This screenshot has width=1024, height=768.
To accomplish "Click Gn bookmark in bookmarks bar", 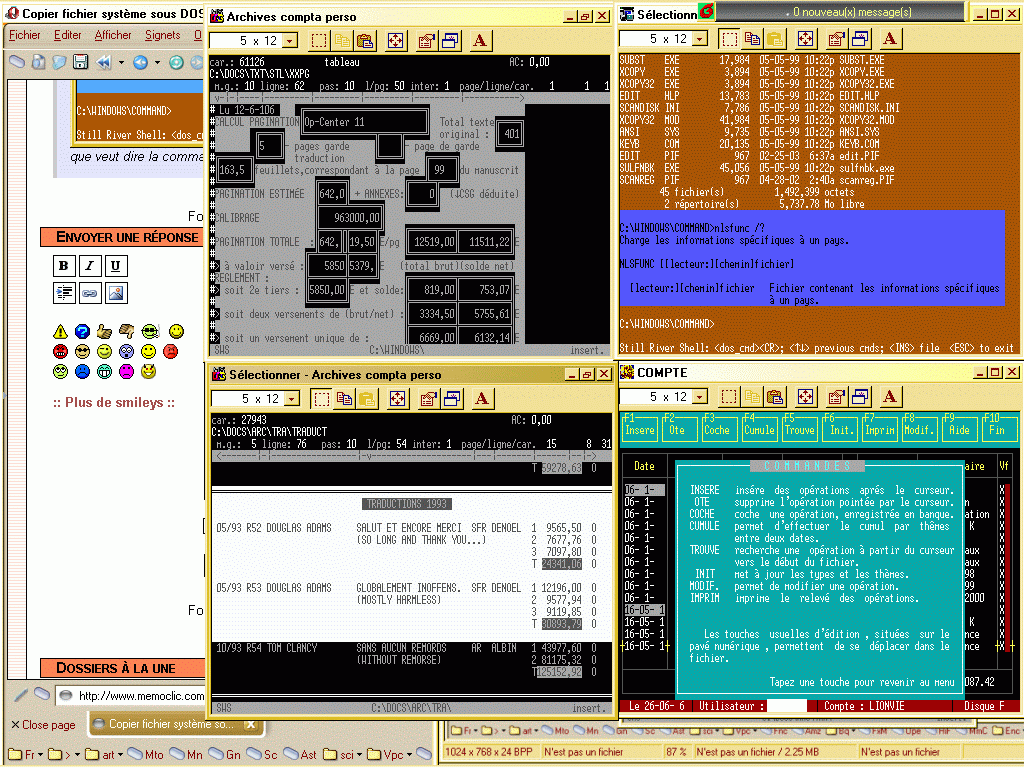I will point(225,754).
